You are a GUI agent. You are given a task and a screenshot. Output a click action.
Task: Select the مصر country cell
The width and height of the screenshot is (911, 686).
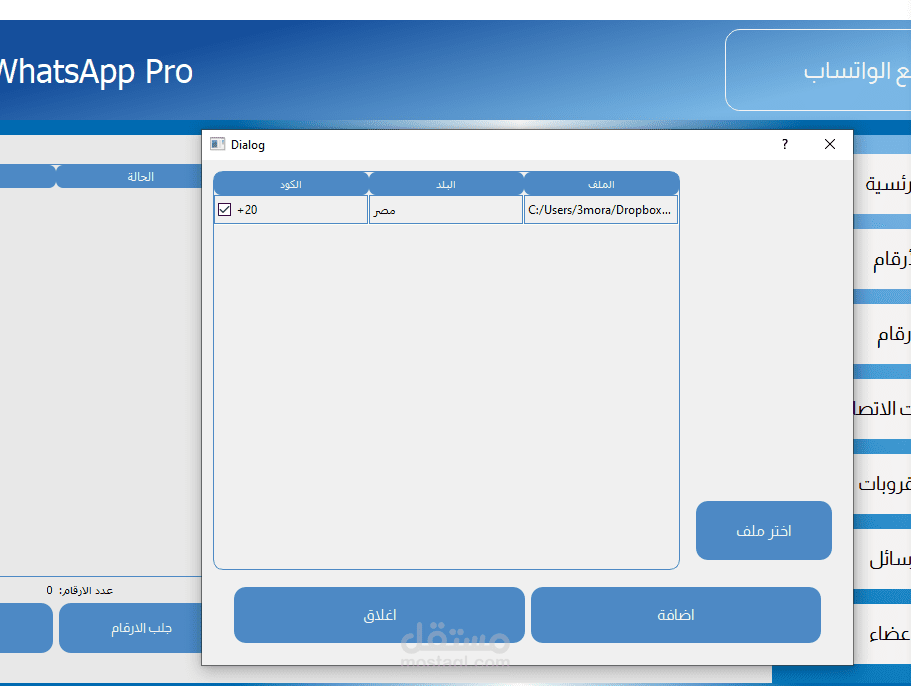446,210
